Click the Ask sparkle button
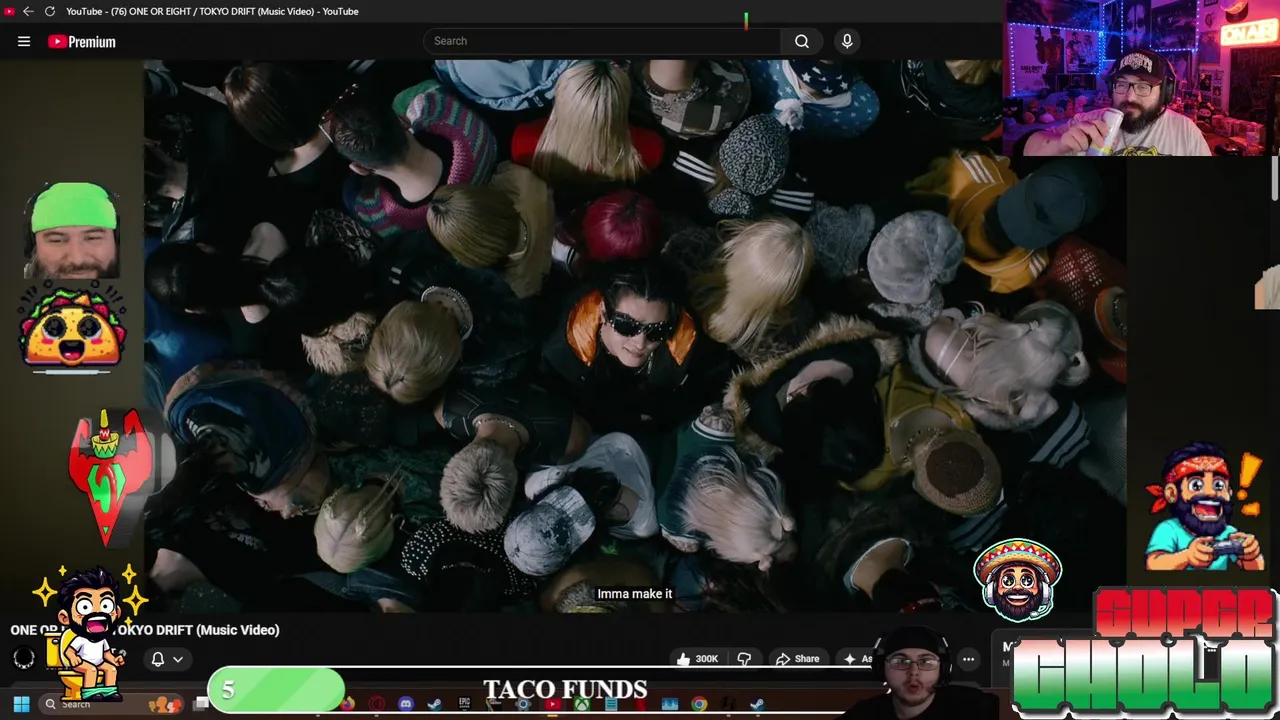The image size is (1280, 720). coord(857,659)
